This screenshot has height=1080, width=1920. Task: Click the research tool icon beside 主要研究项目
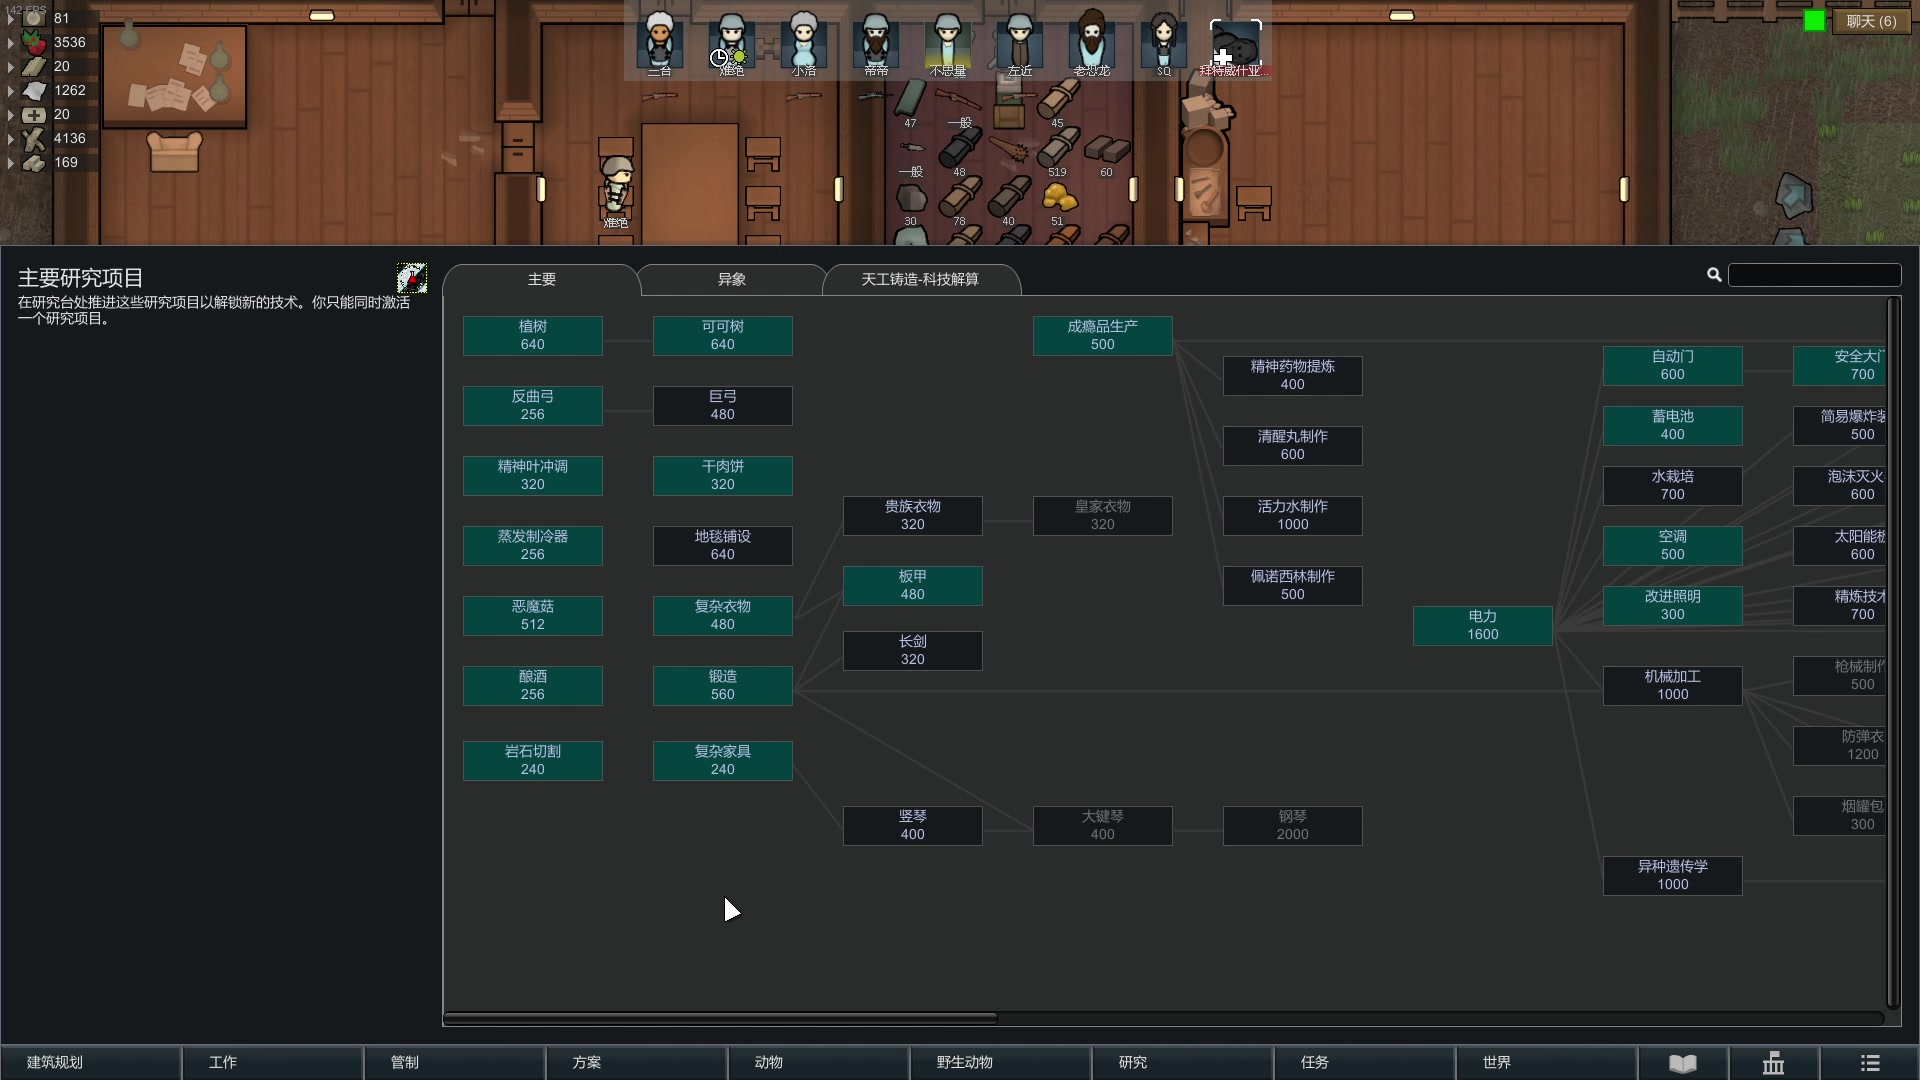point(411,277)
